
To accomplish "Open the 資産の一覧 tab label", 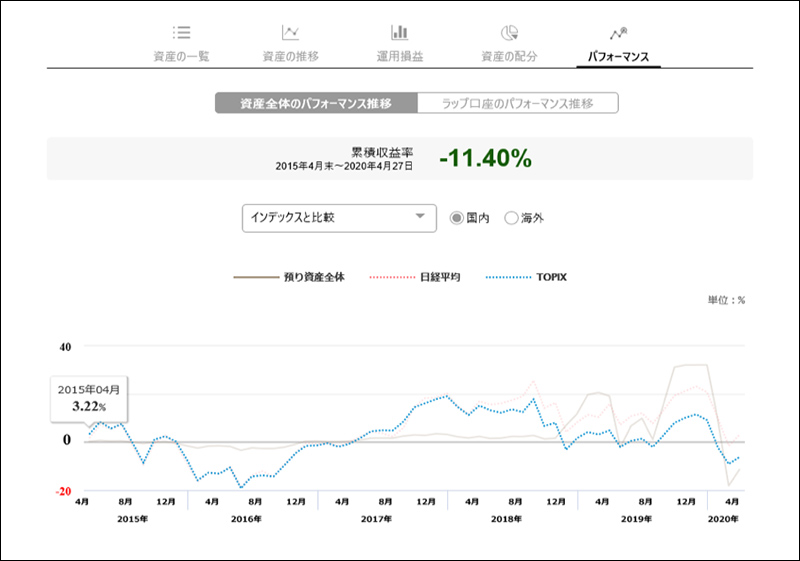I will pyautogui.click(x=181, y=56).
